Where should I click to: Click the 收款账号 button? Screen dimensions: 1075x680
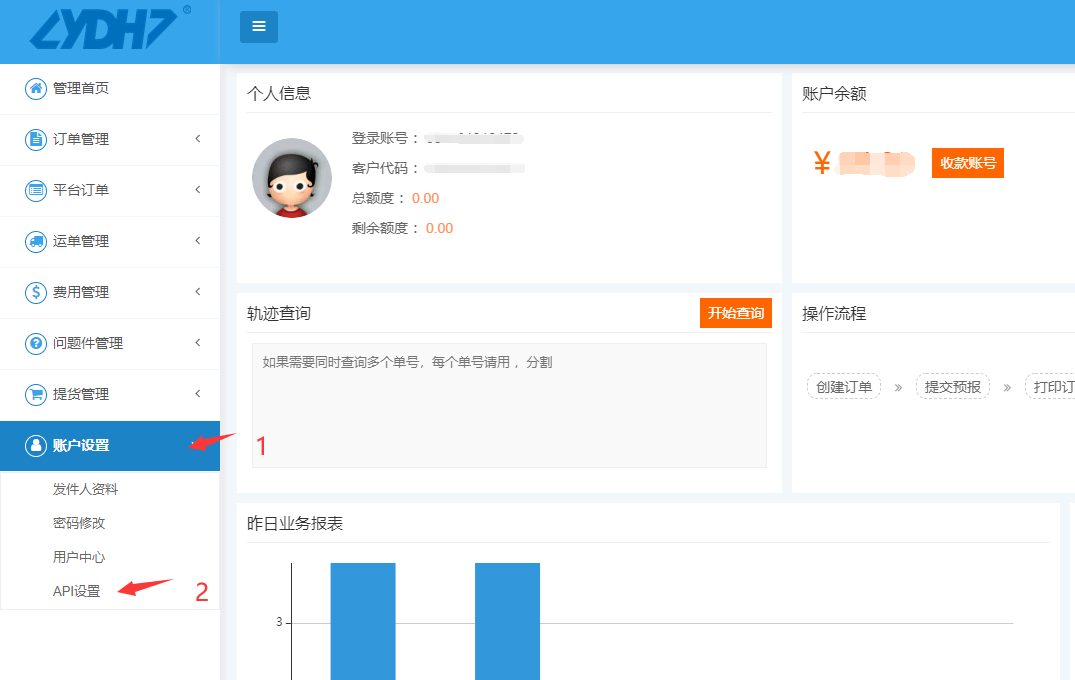967,163
